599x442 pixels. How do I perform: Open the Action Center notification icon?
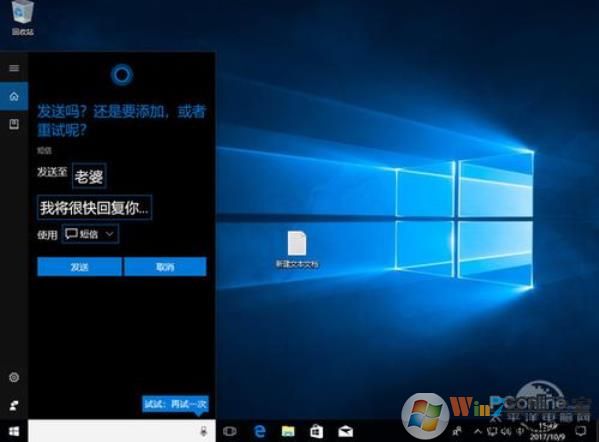coord(581,431)
